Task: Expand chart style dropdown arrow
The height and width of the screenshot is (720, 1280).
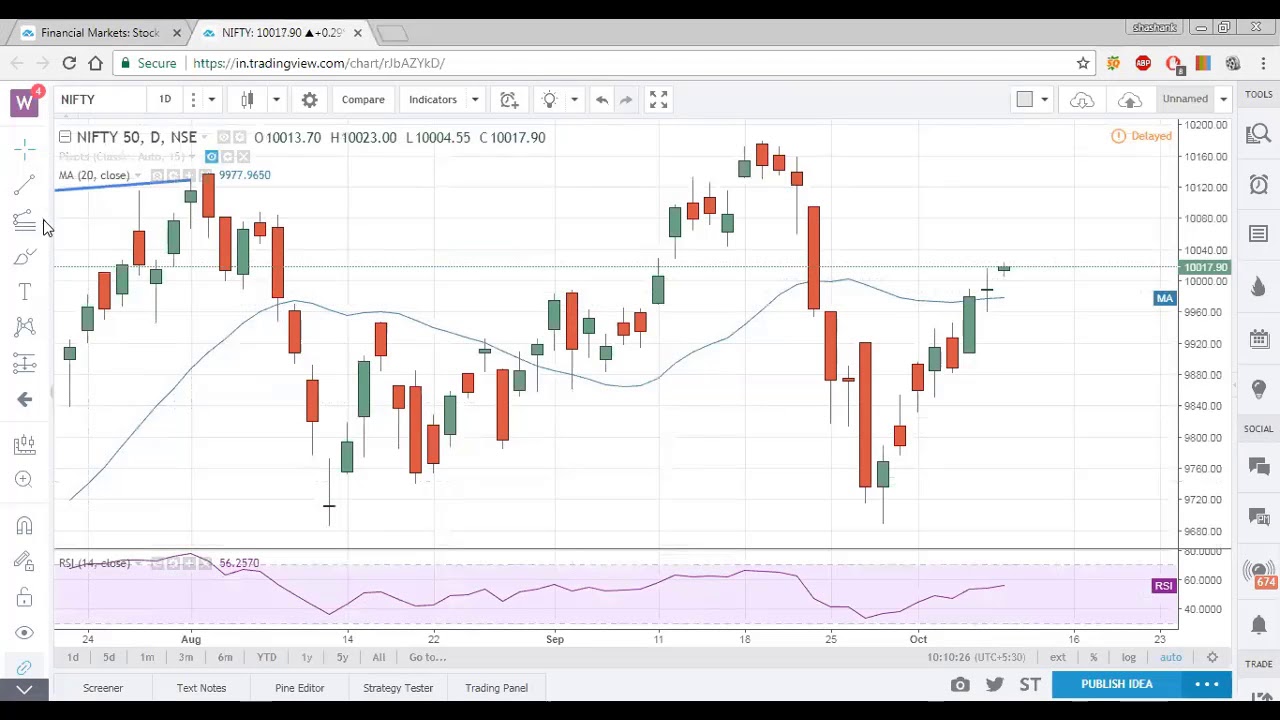Action: (x=276, y=99)
